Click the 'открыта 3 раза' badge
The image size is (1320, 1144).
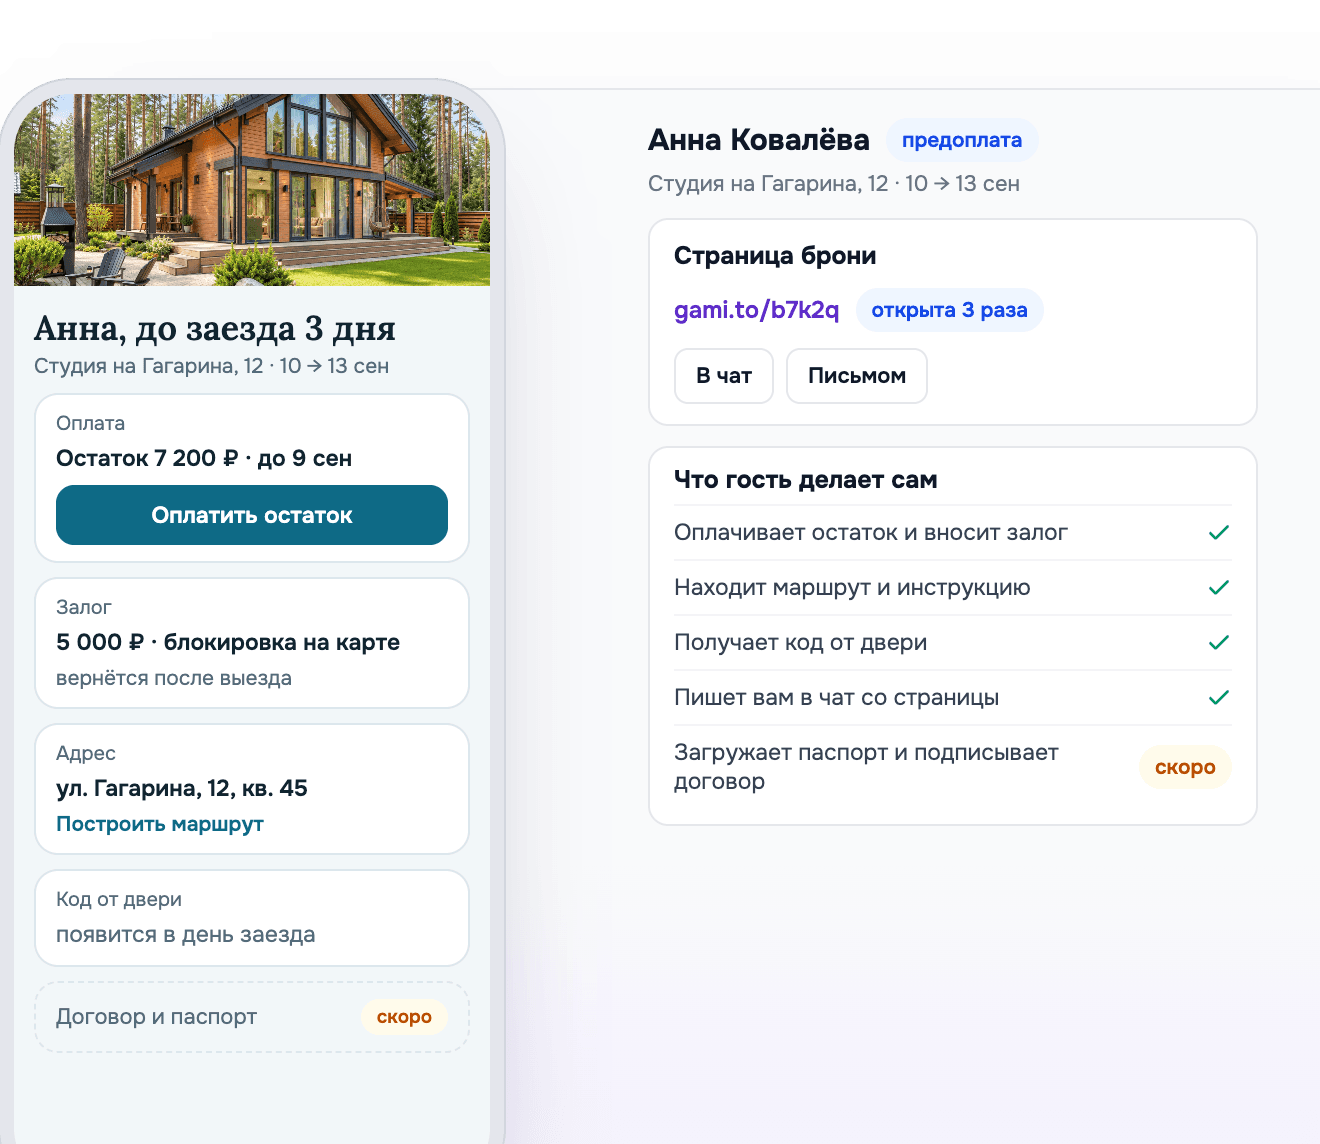(950, 310)
